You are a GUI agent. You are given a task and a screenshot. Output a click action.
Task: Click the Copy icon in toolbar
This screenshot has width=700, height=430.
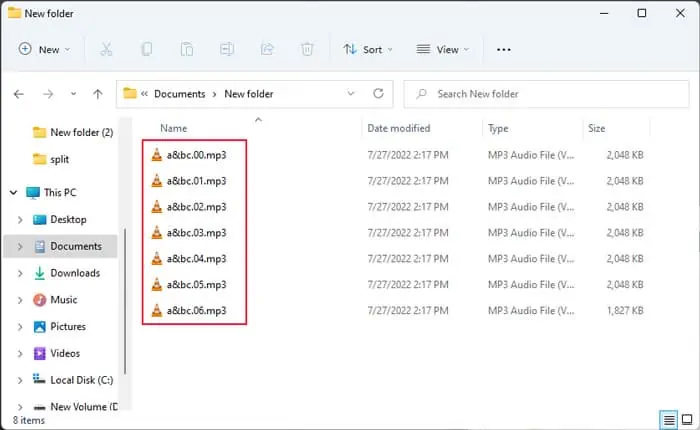(x=146, y=49)
